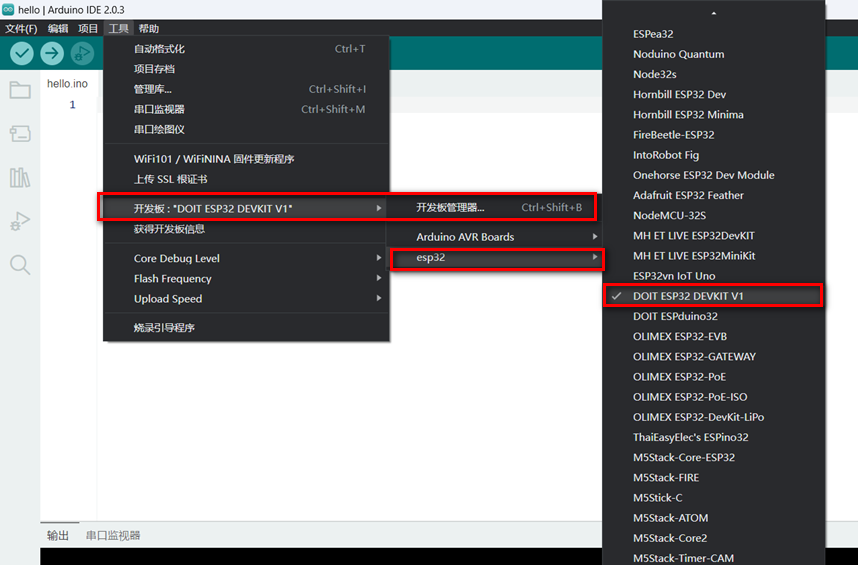The width and height of the screenshot is (858, 565).
Task: Select the NodeMCU-32S board
Action: tap(714, 215)
